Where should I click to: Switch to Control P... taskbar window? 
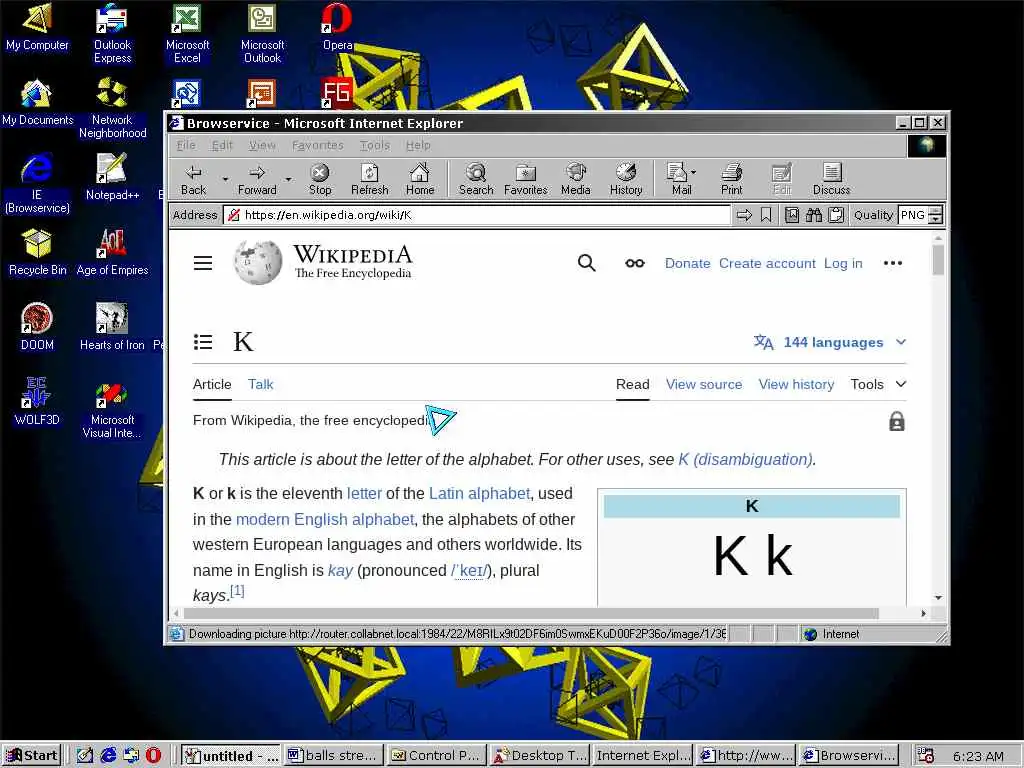pos(436,756)
